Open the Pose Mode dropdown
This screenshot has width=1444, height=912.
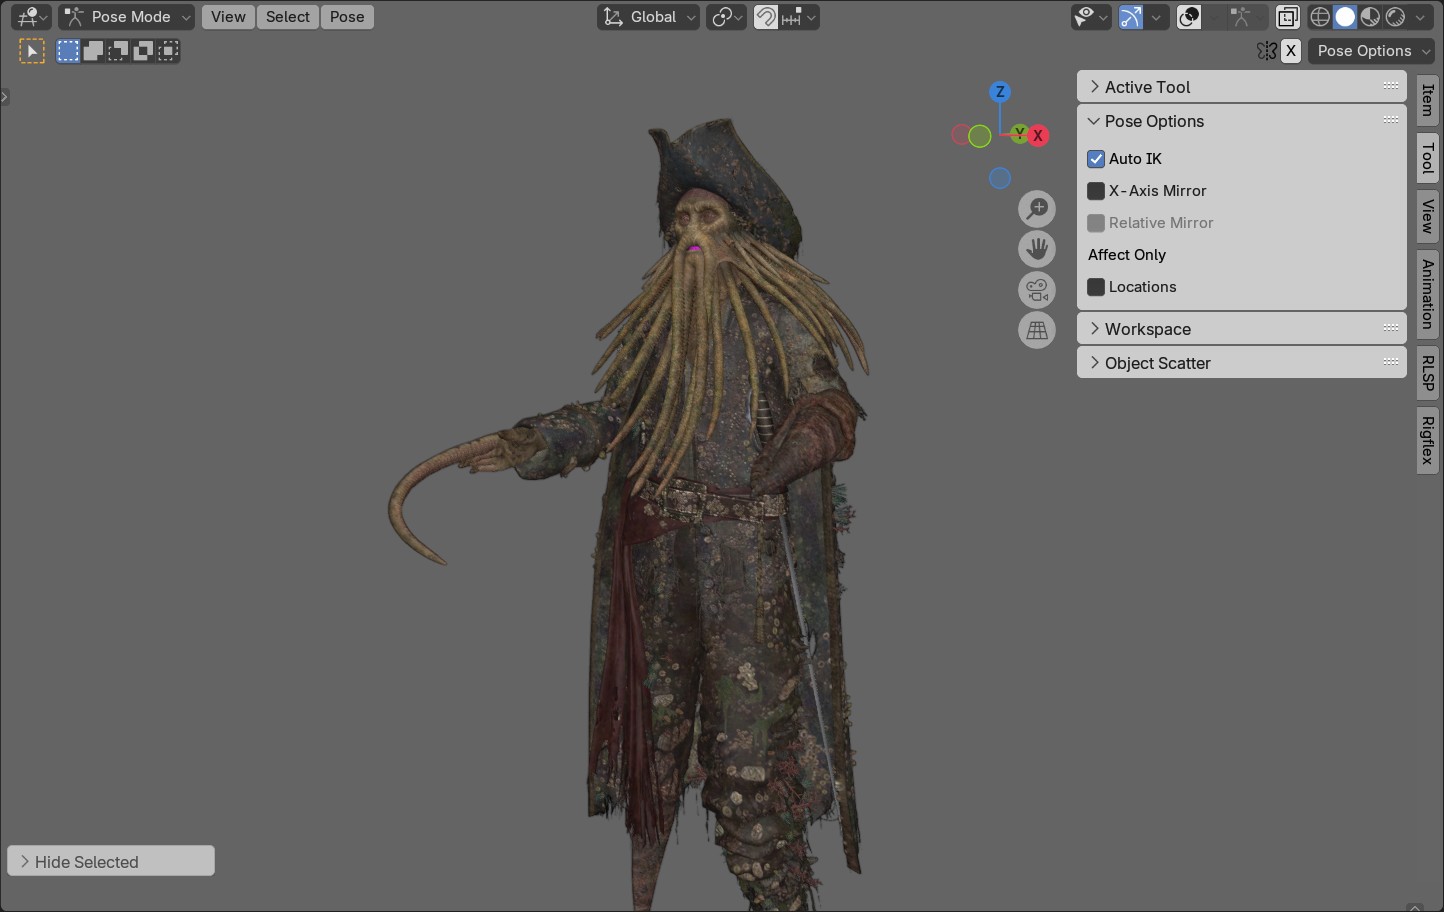click(126, 17)
